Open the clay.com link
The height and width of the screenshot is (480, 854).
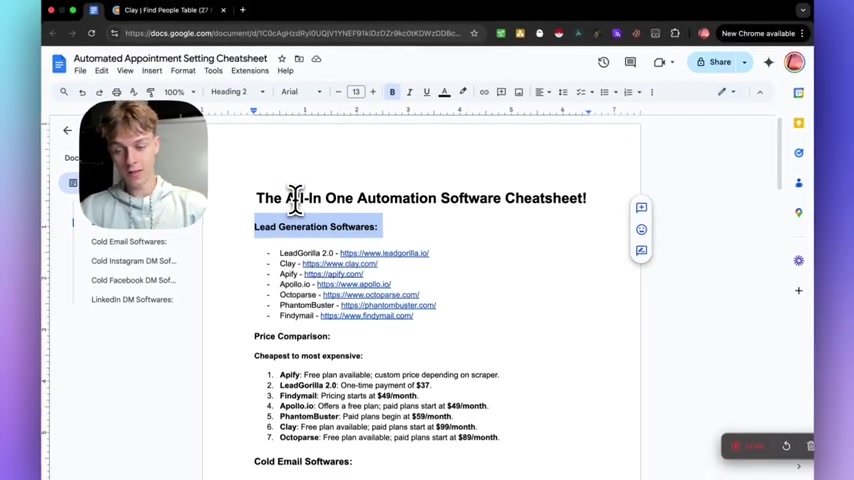[x=340, y=263]
